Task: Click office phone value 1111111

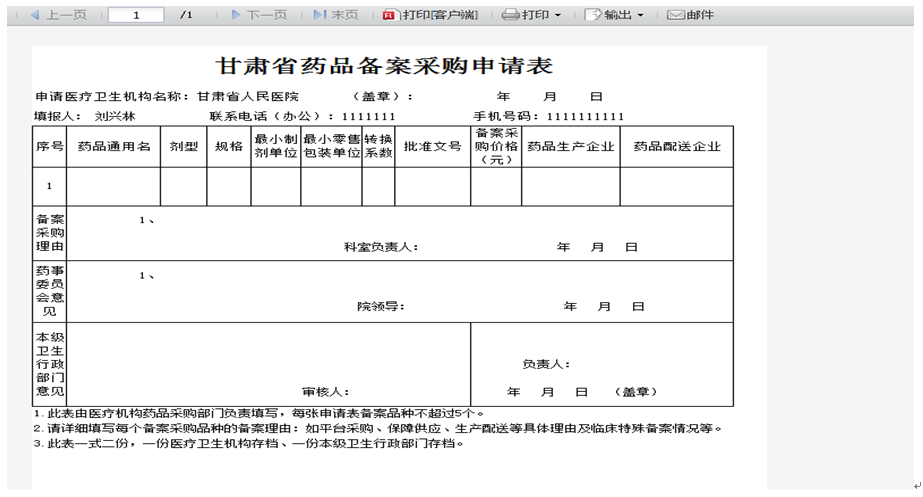Action: click(368, 117)
